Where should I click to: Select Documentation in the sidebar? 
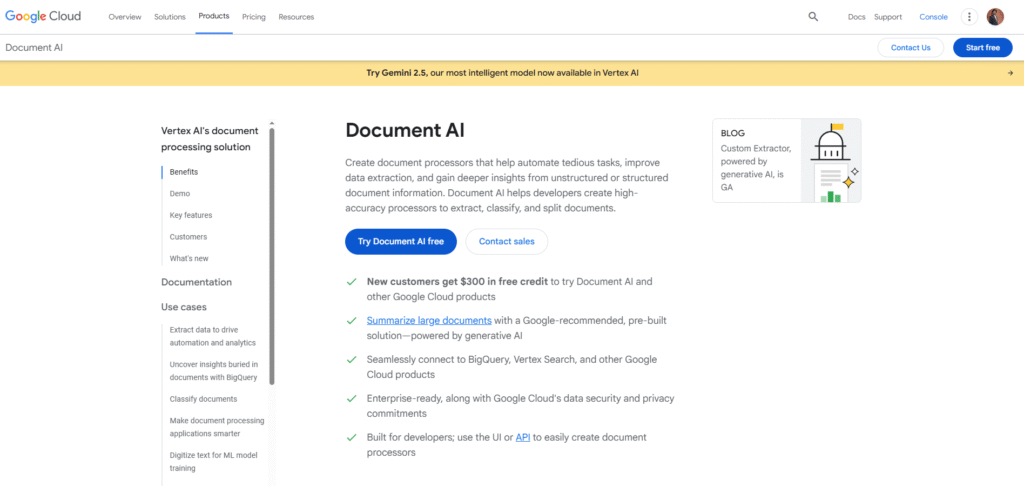(197, 282)
